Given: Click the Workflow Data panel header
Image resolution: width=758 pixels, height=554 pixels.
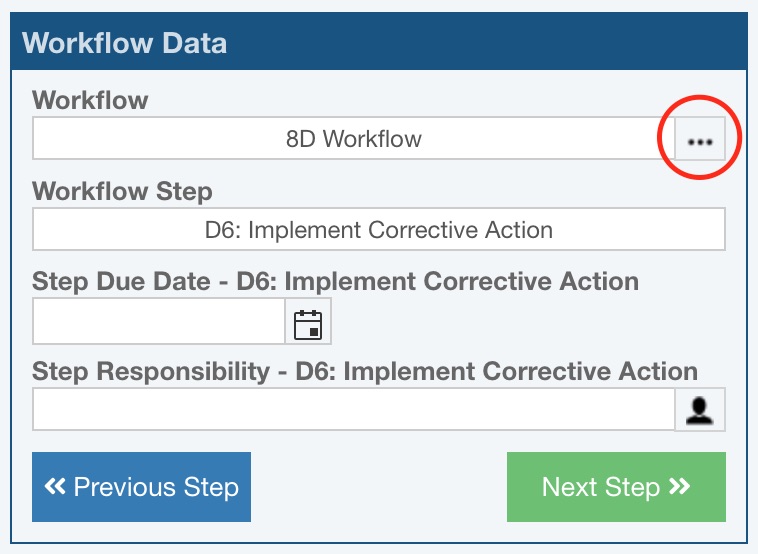Looking at the screenshot, I should [379, 42].
